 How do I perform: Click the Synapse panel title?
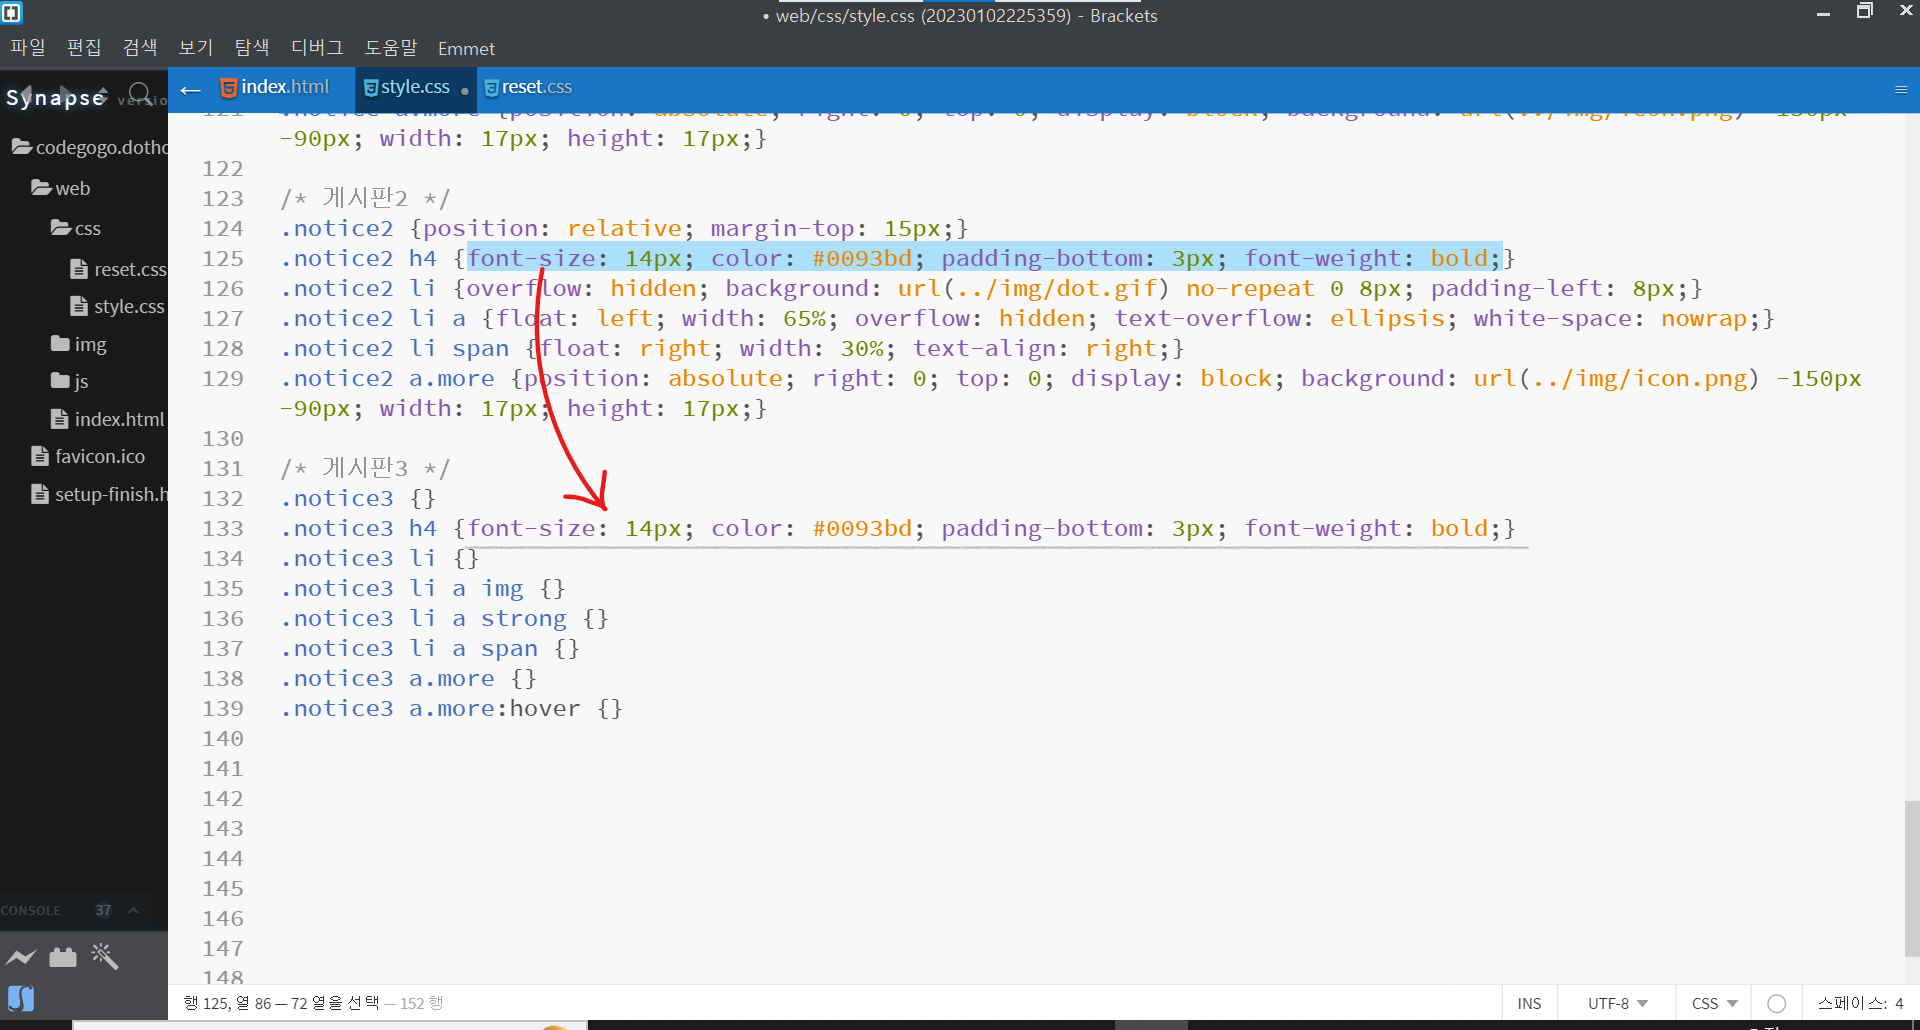(x=56, y=97)
